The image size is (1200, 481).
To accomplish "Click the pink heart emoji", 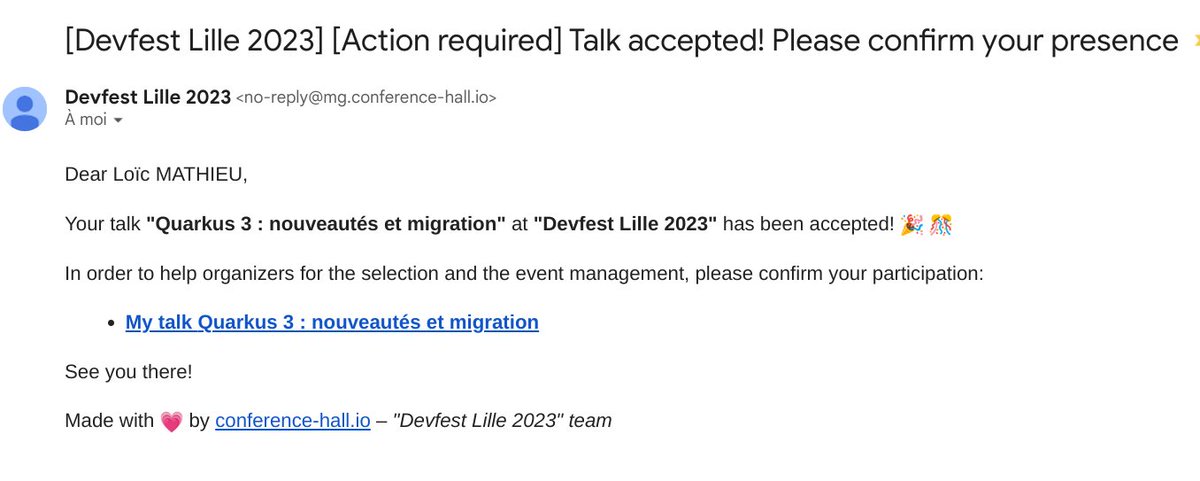I will (171, 422).
